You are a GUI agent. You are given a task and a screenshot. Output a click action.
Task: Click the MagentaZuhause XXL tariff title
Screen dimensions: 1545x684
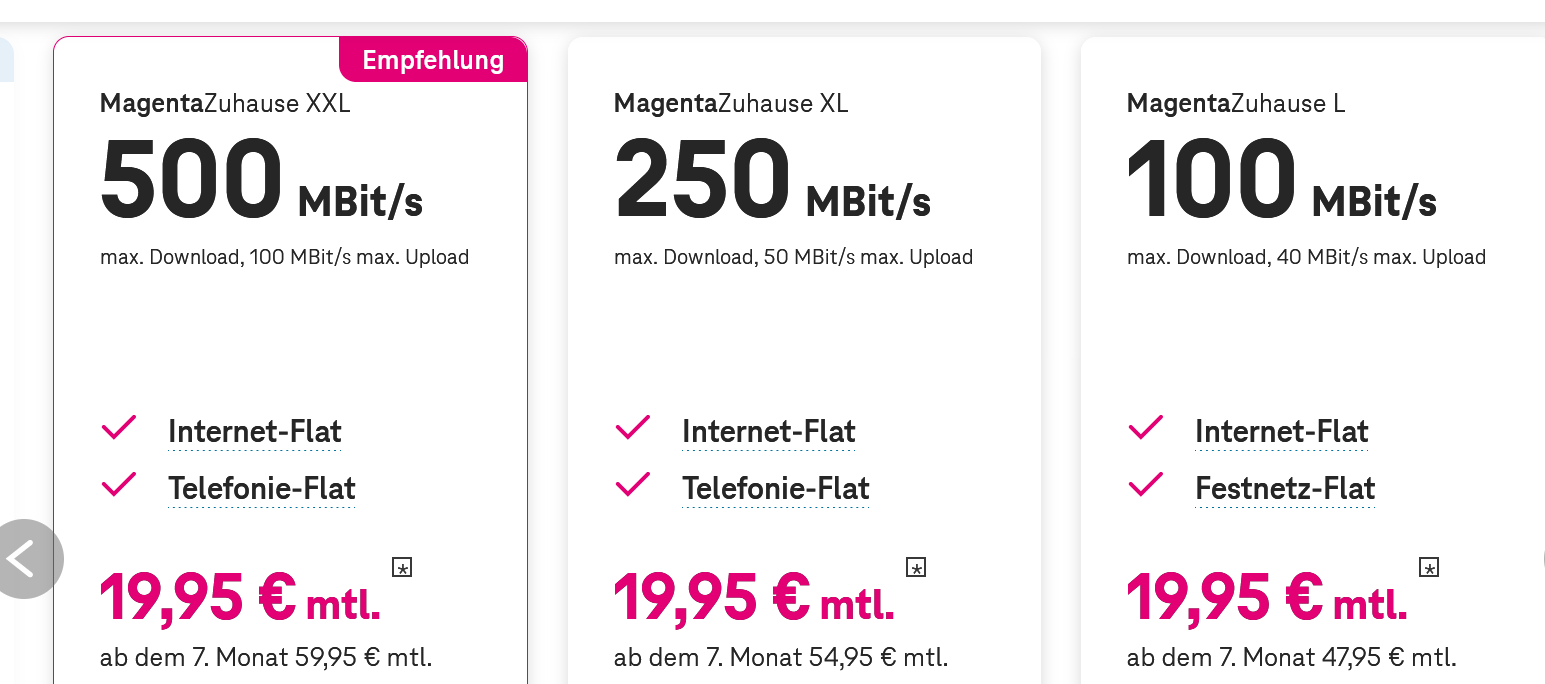[225, 103]
